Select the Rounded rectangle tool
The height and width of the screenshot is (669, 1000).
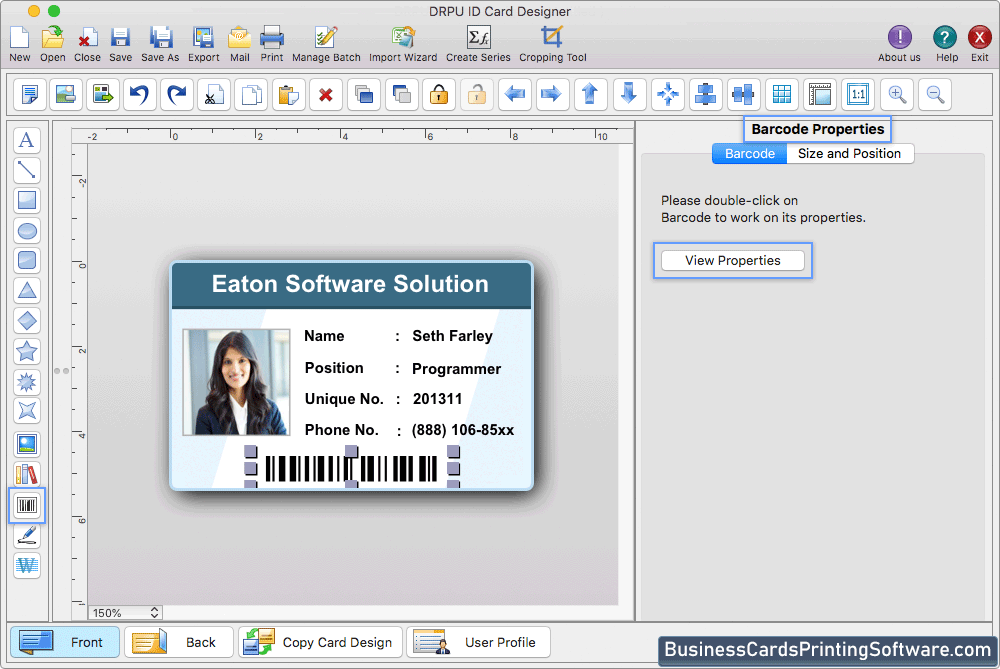27,260
